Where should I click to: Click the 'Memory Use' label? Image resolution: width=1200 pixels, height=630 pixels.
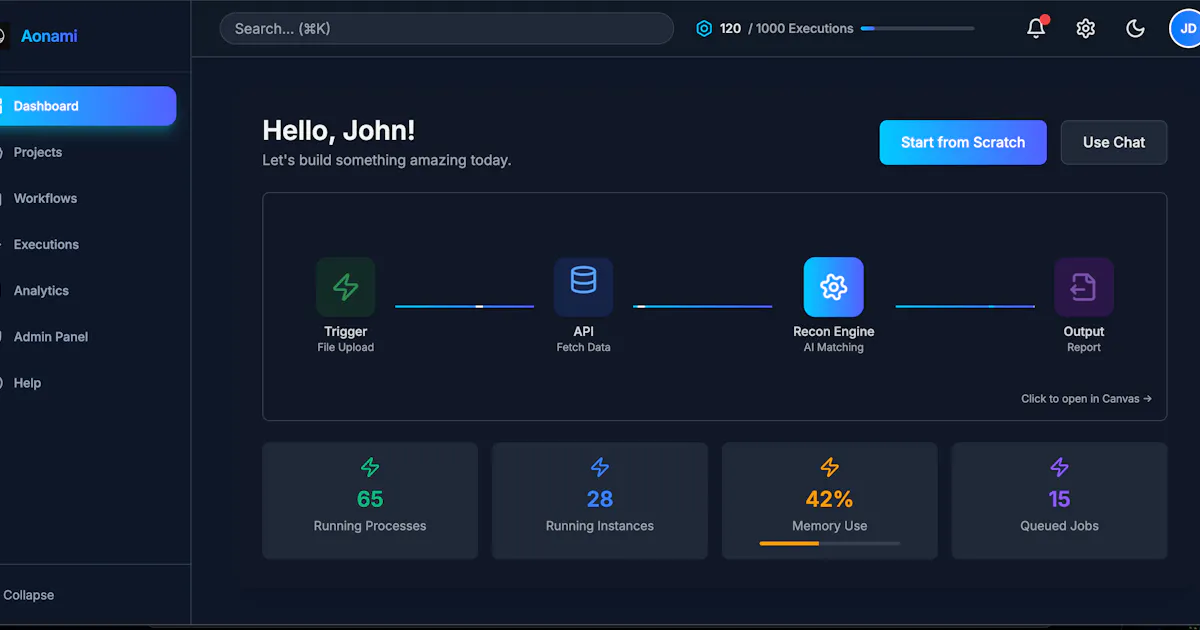tap(830, 525)
